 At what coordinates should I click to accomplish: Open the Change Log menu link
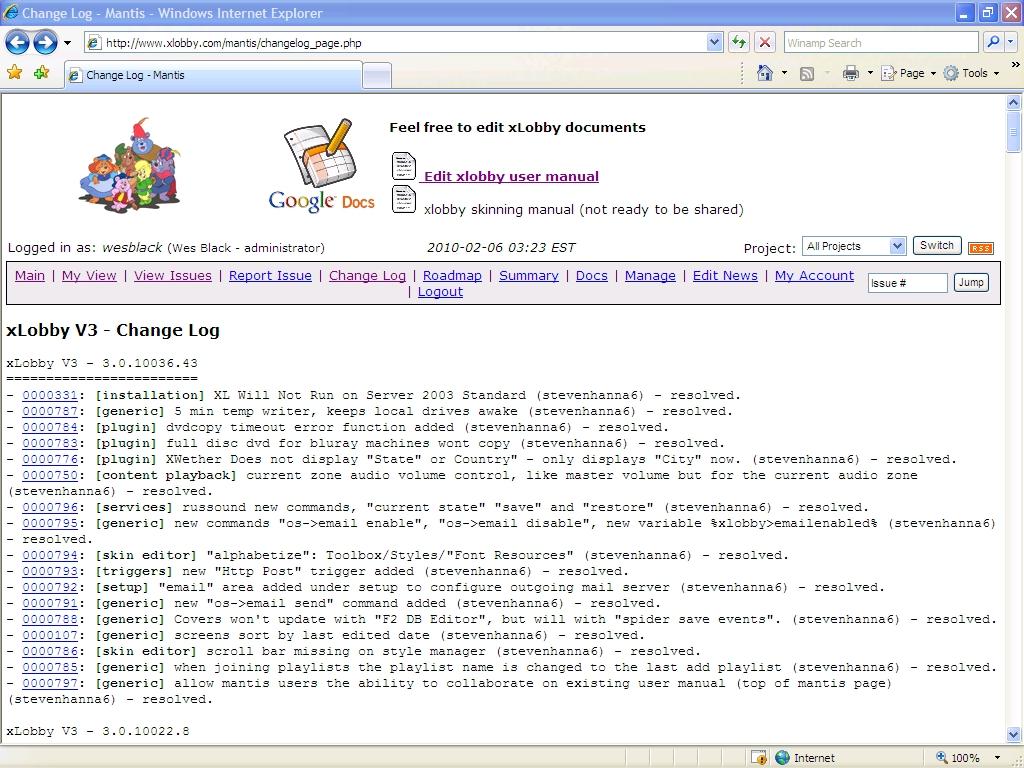(x=368, y=276)
